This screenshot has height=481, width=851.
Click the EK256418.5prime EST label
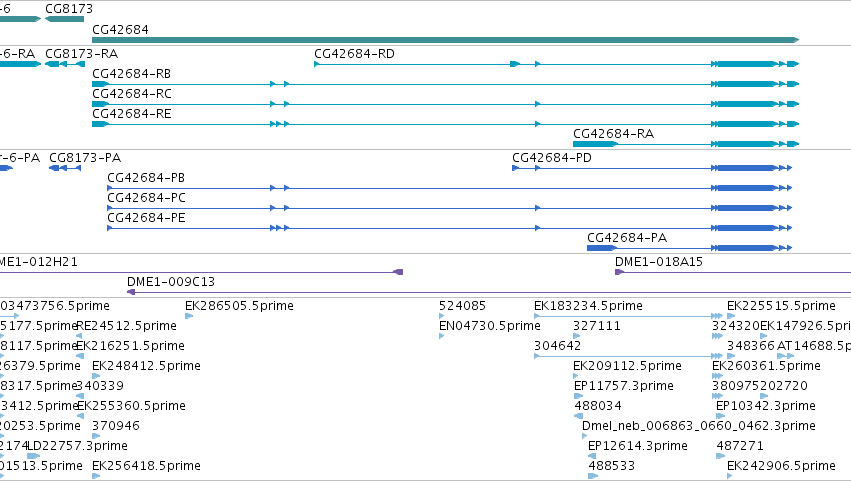click(x=147, y=466)
